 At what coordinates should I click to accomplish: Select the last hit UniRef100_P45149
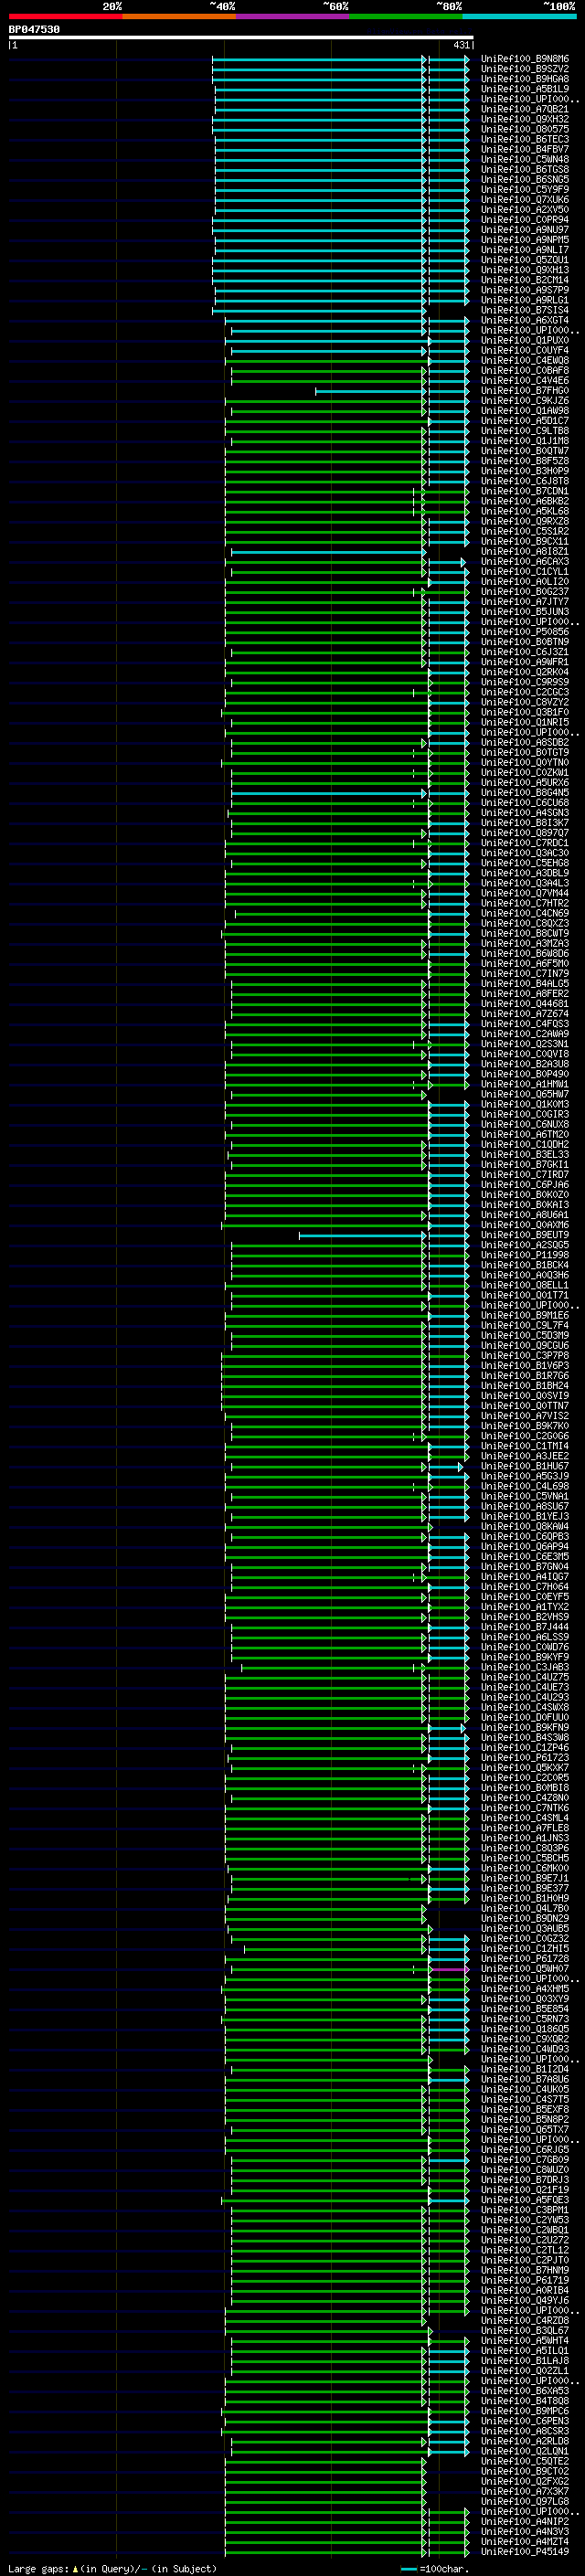(525, 2551)
